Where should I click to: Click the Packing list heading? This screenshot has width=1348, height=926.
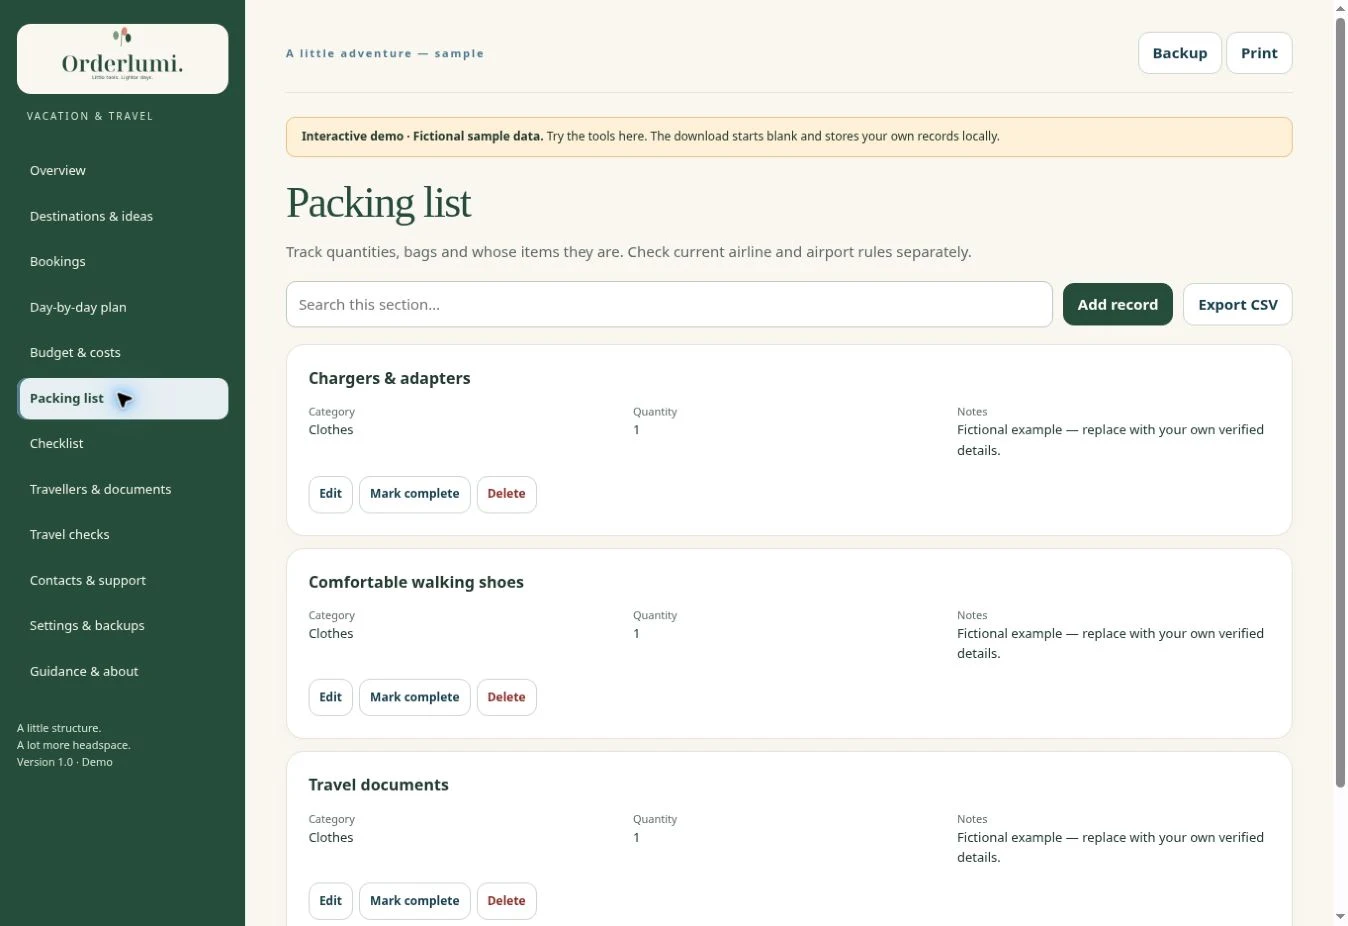(x=378, y=203)
